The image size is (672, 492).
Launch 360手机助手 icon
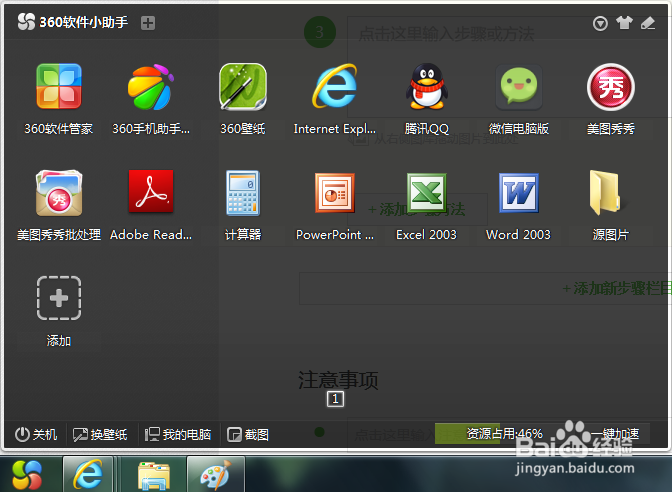point(150,87)
